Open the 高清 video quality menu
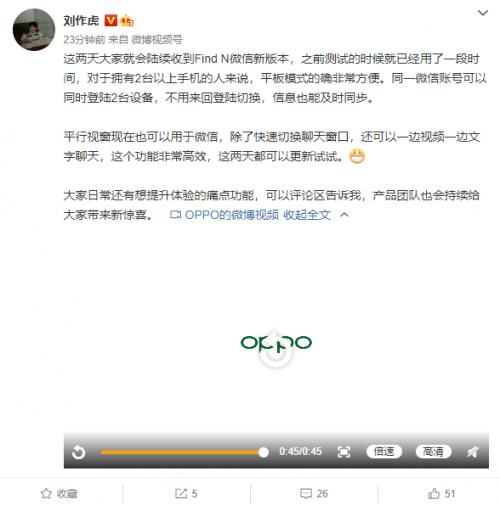 coord(433,452)
